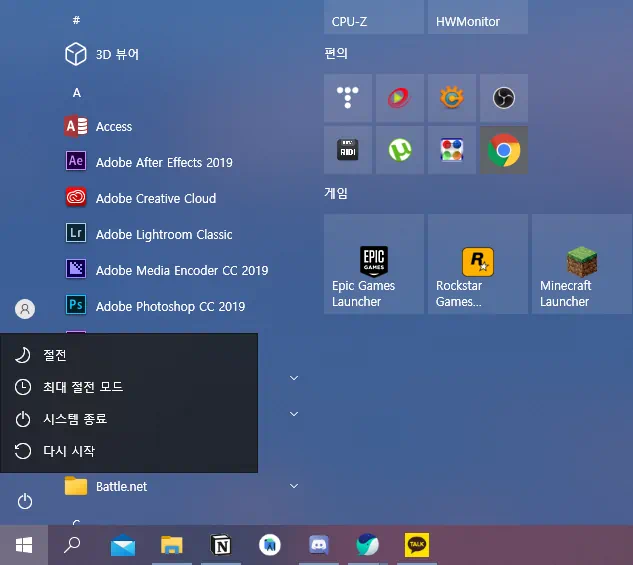Click the 편의 group heading

[336, 53]
